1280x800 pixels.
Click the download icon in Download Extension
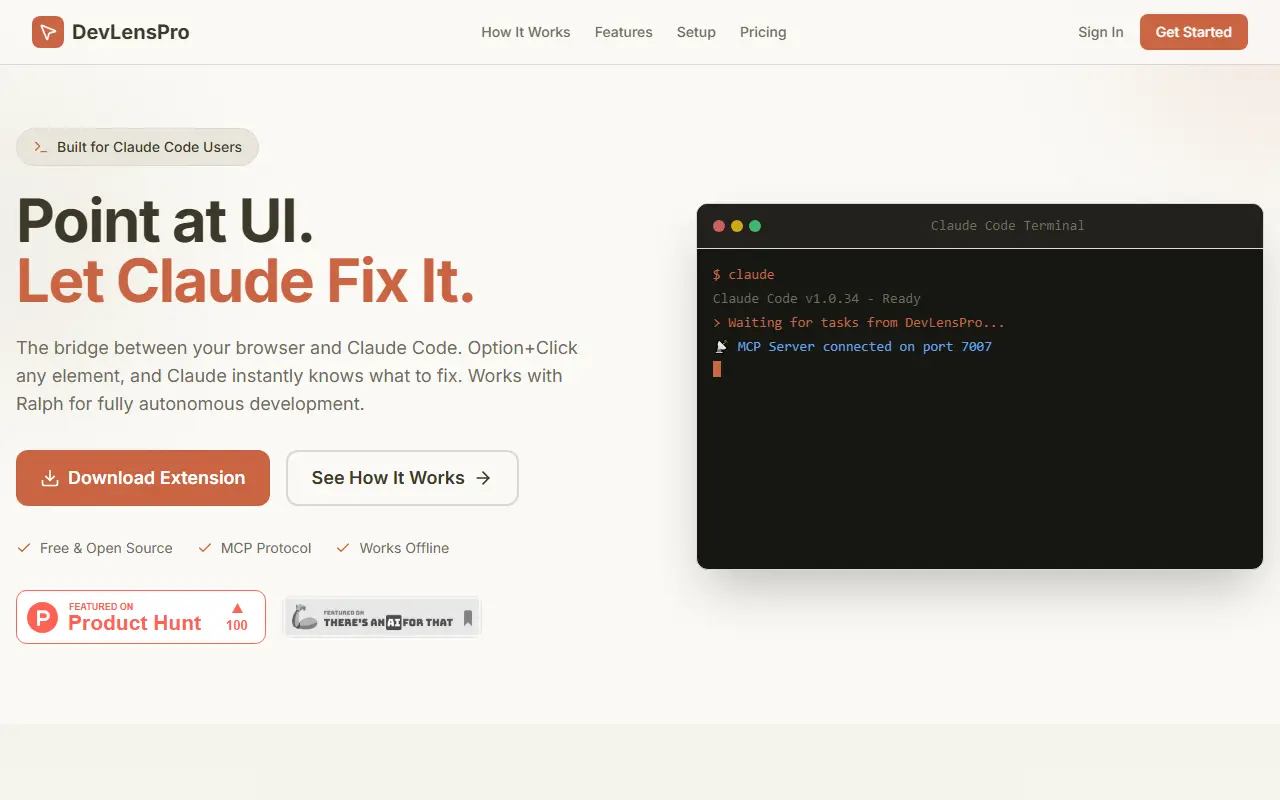50,478
